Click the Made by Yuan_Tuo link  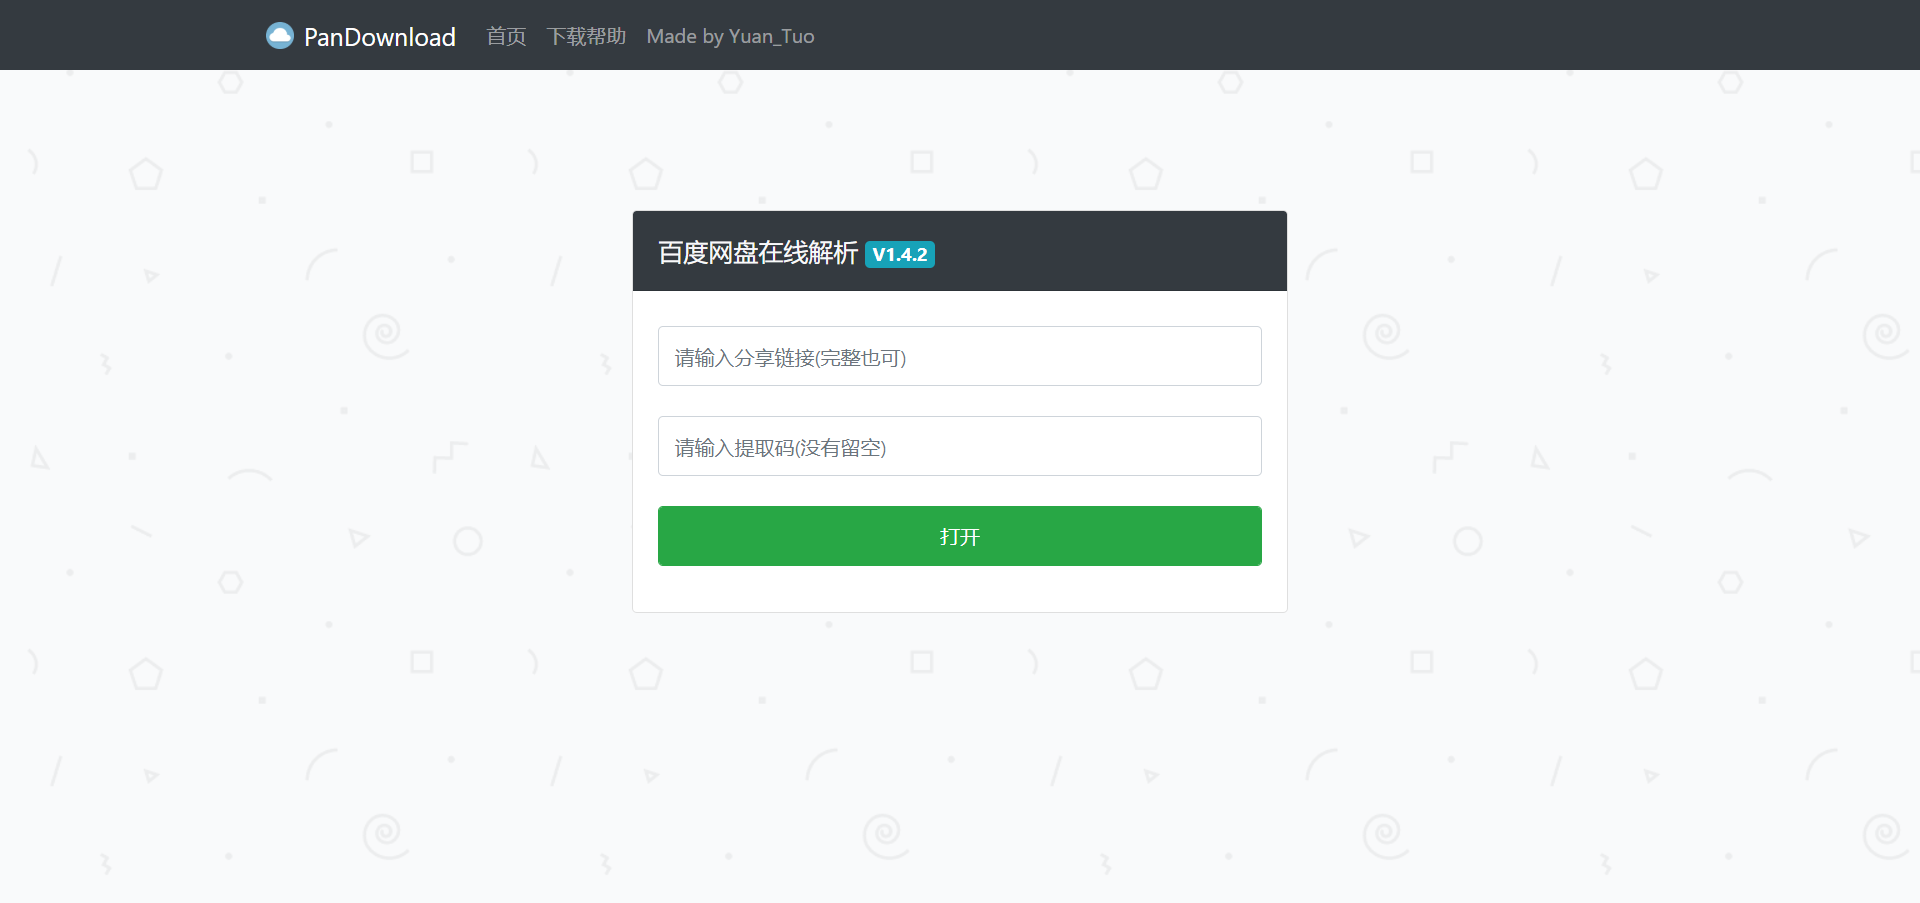click(731, 36)
